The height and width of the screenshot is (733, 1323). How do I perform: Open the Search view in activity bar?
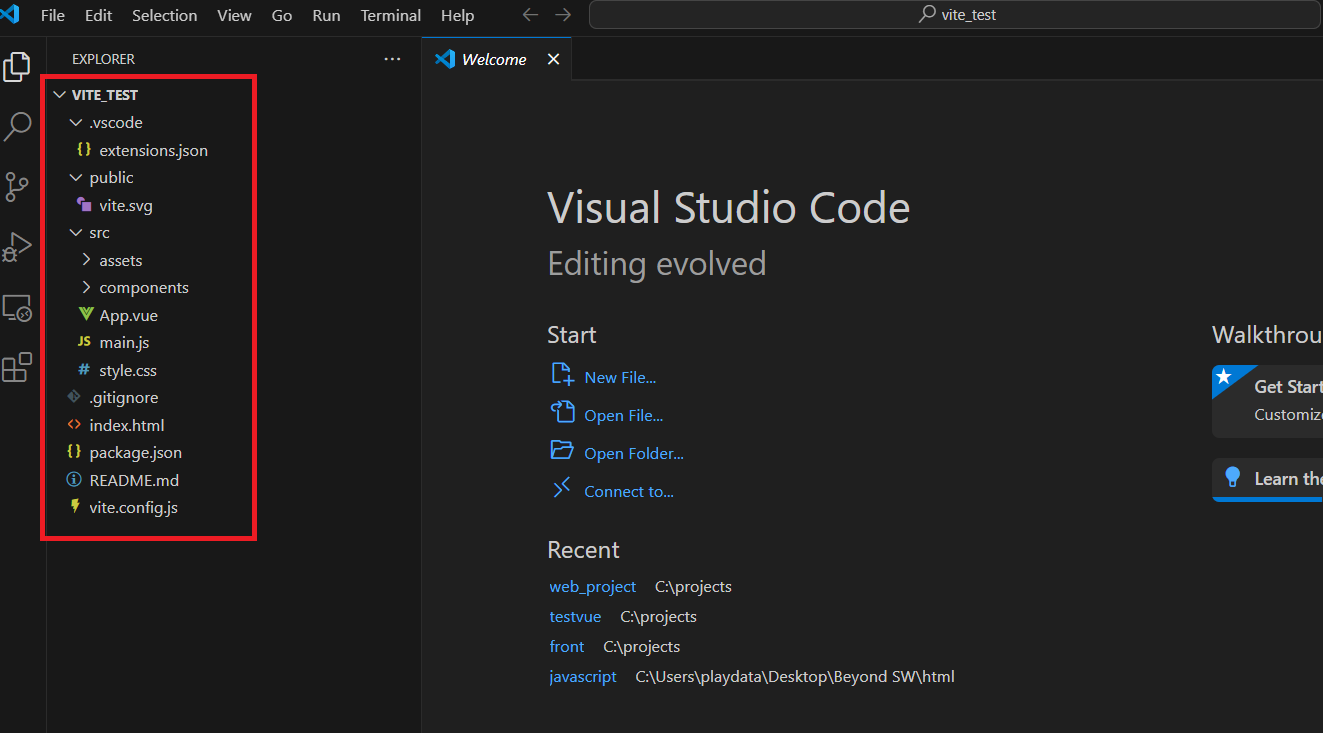point(17,127)
